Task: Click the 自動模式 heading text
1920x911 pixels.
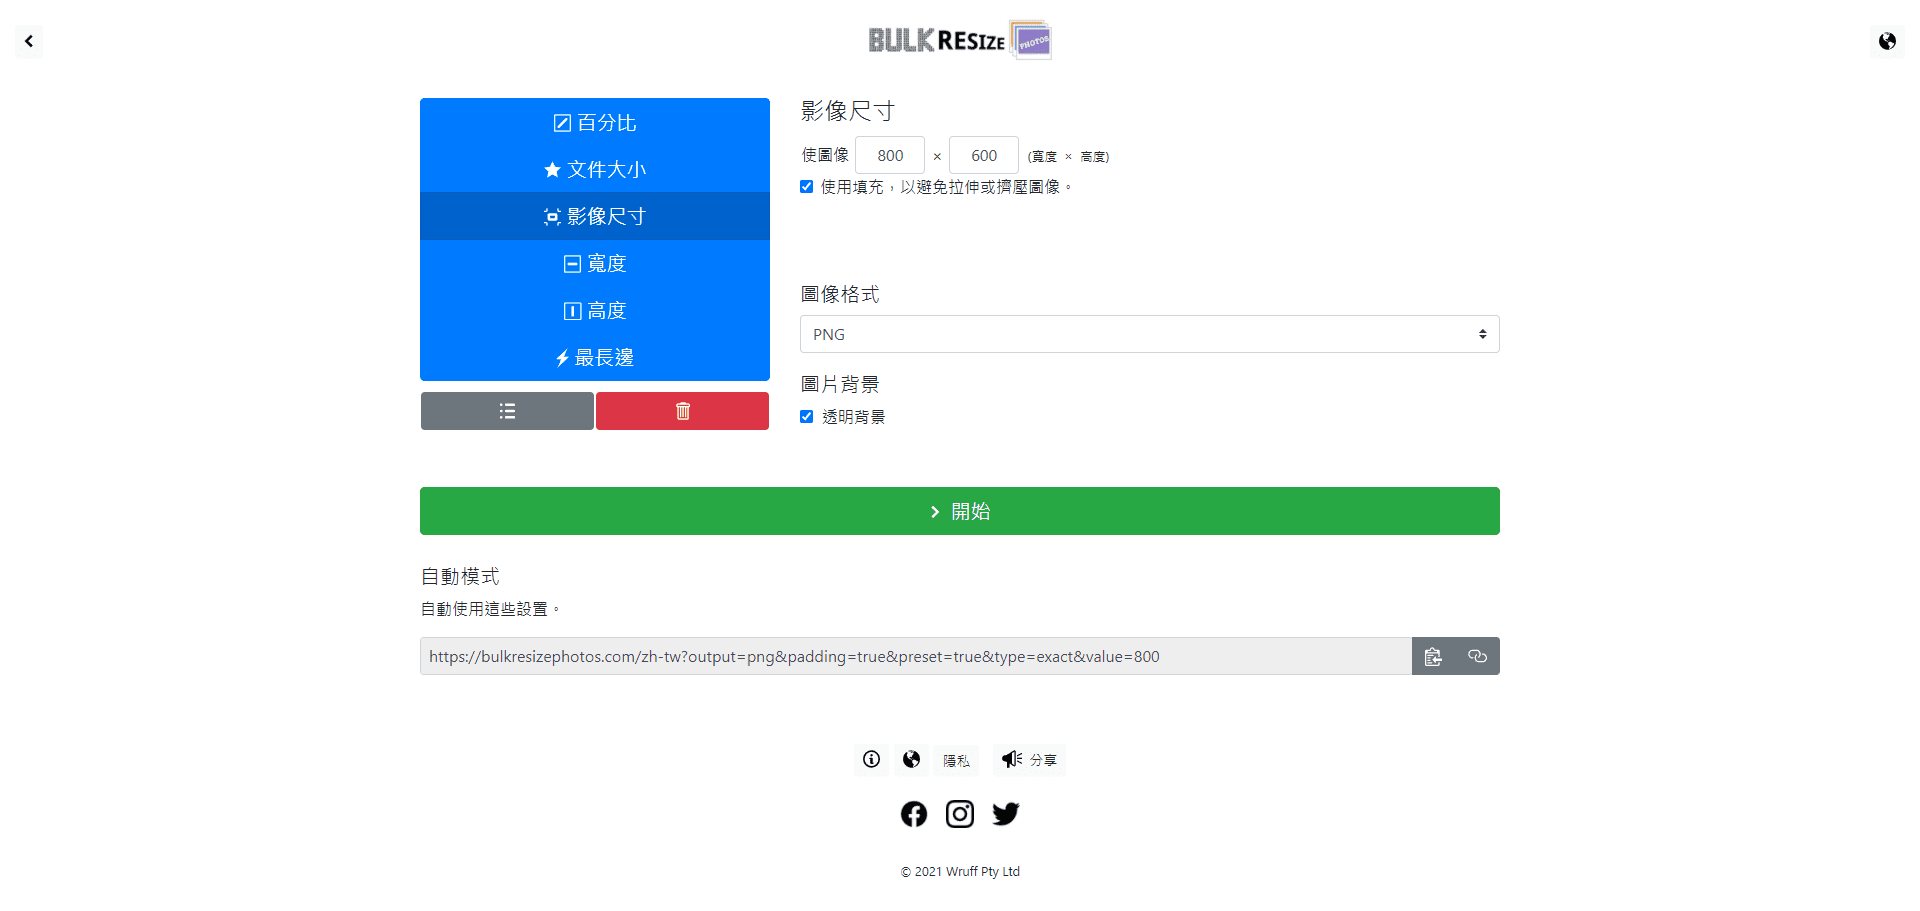Action: tap(460, 576)
